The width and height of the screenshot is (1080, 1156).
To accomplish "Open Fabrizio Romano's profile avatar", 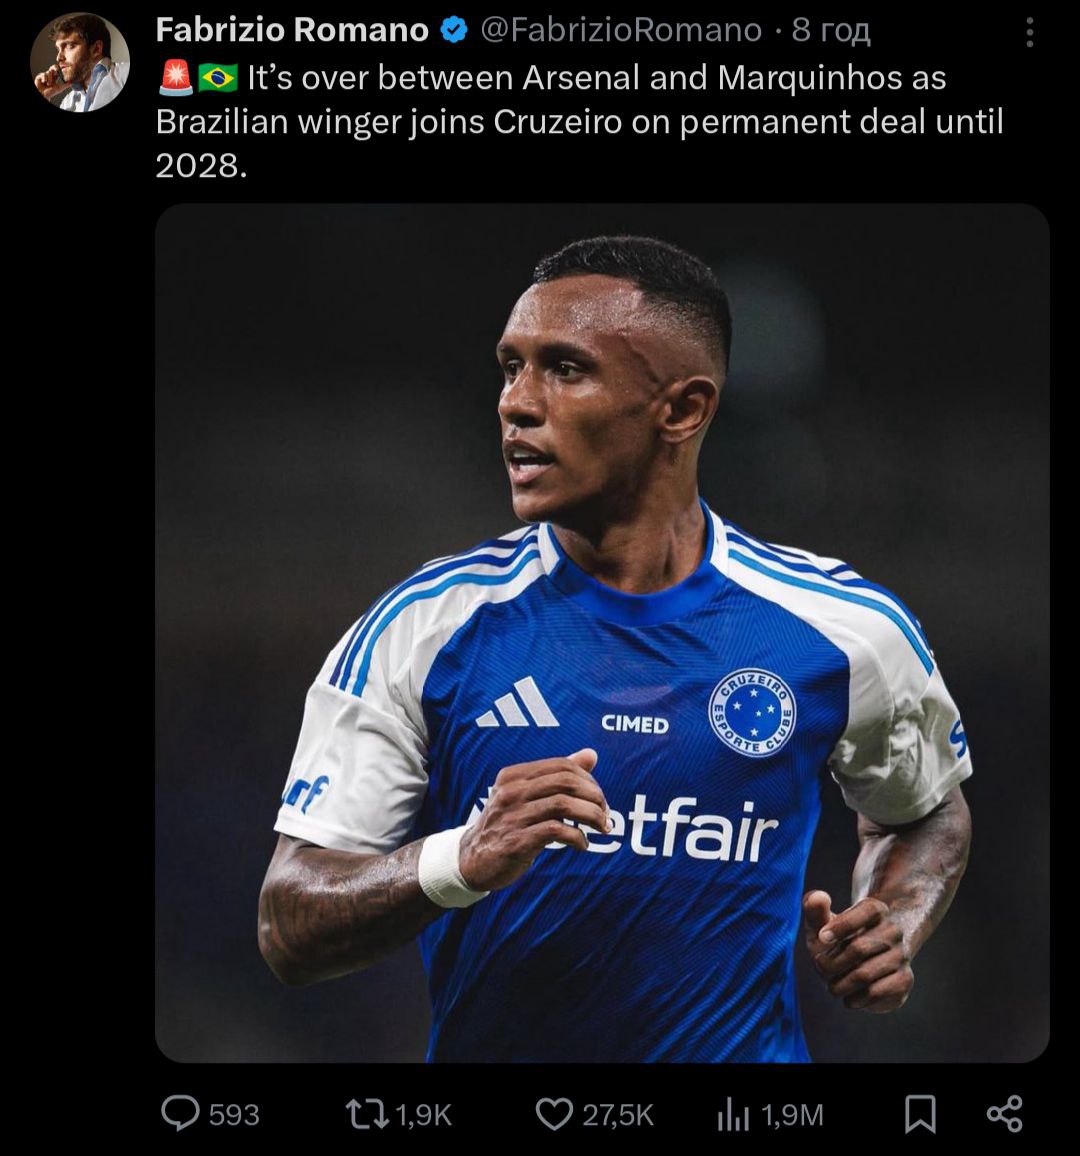I will click(x=79, y=62).
